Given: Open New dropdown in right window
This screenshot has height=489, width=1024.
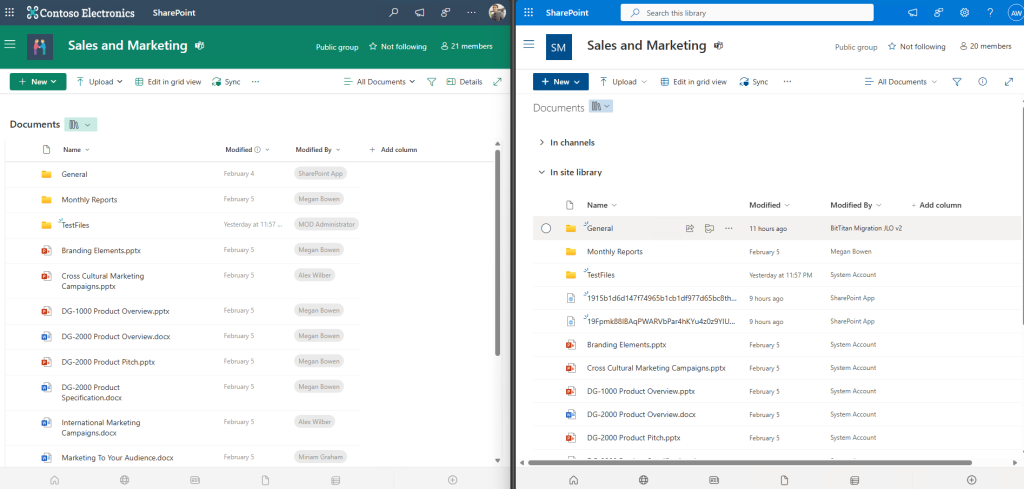Looking at the screenshot, I should click(560, 82).
